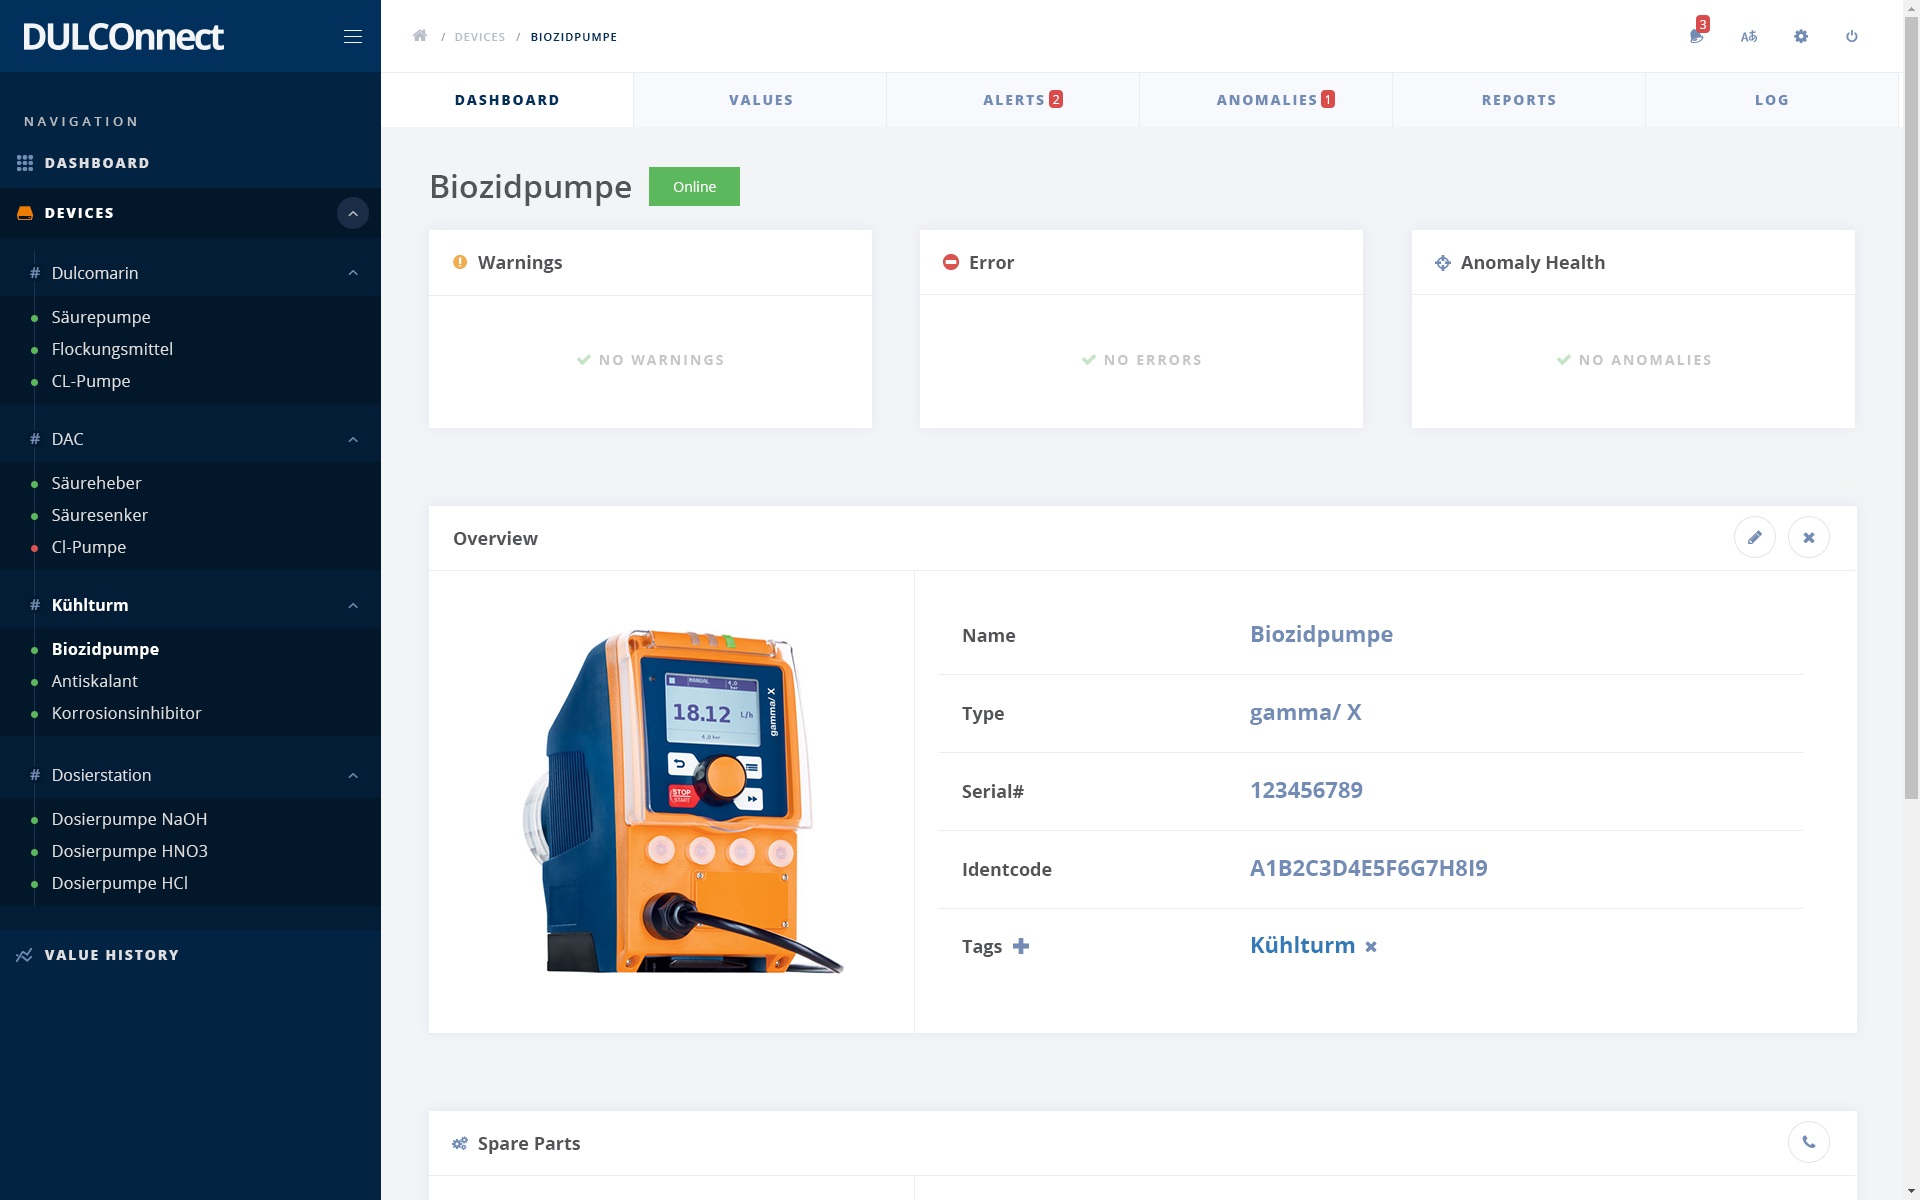Viewport: 1920px width, 1200px height.
Task: Select Cl-Pumpe under DAC
Action: (88, 547)
